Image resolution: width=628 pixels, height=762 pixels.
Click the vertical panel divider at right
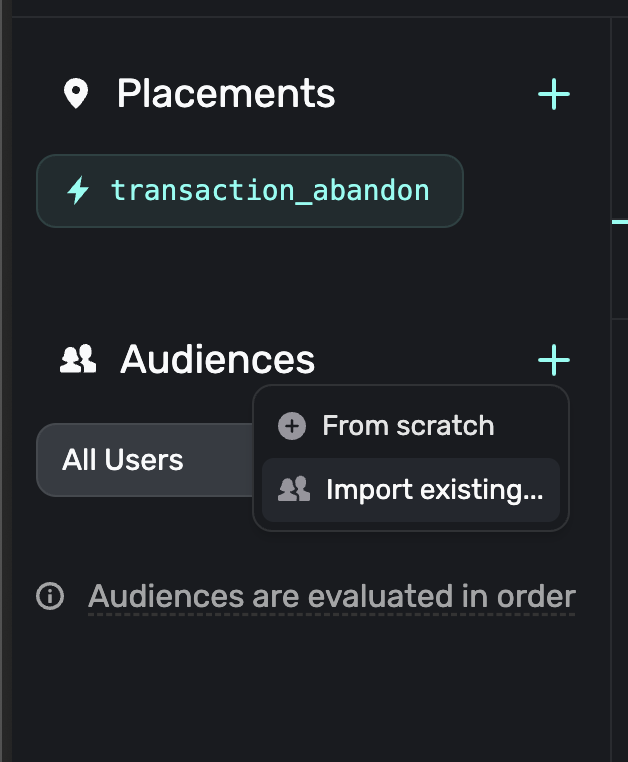pyautogui.click(x=611, y=500)
